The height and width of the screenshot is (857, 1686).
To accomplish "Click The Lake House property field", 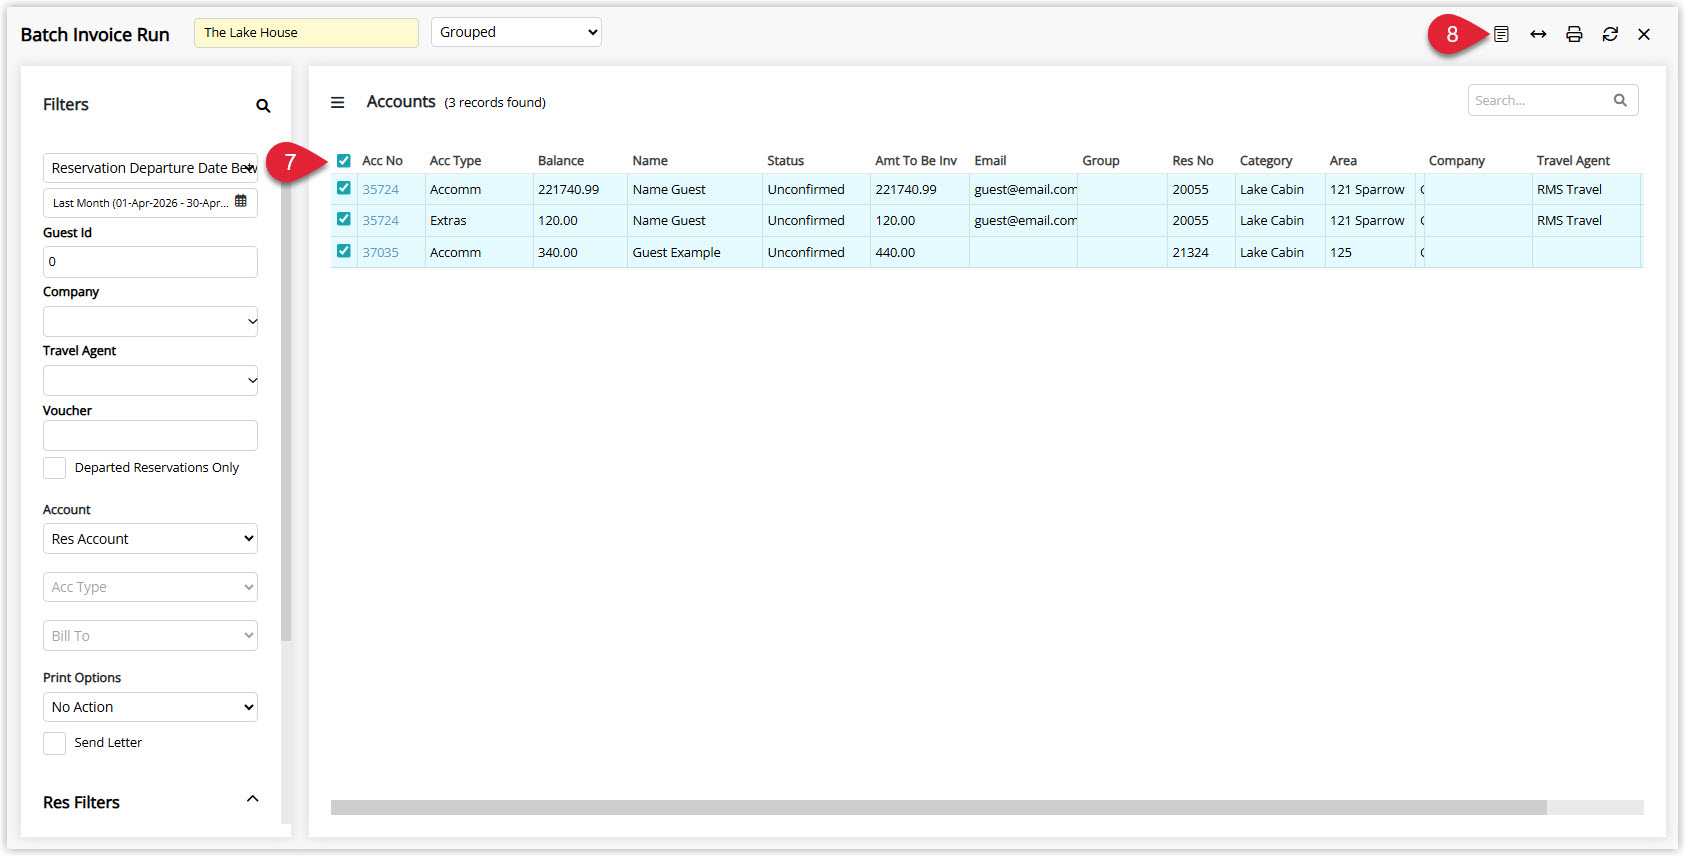I will pyautogui.click(x=306, y=32).
